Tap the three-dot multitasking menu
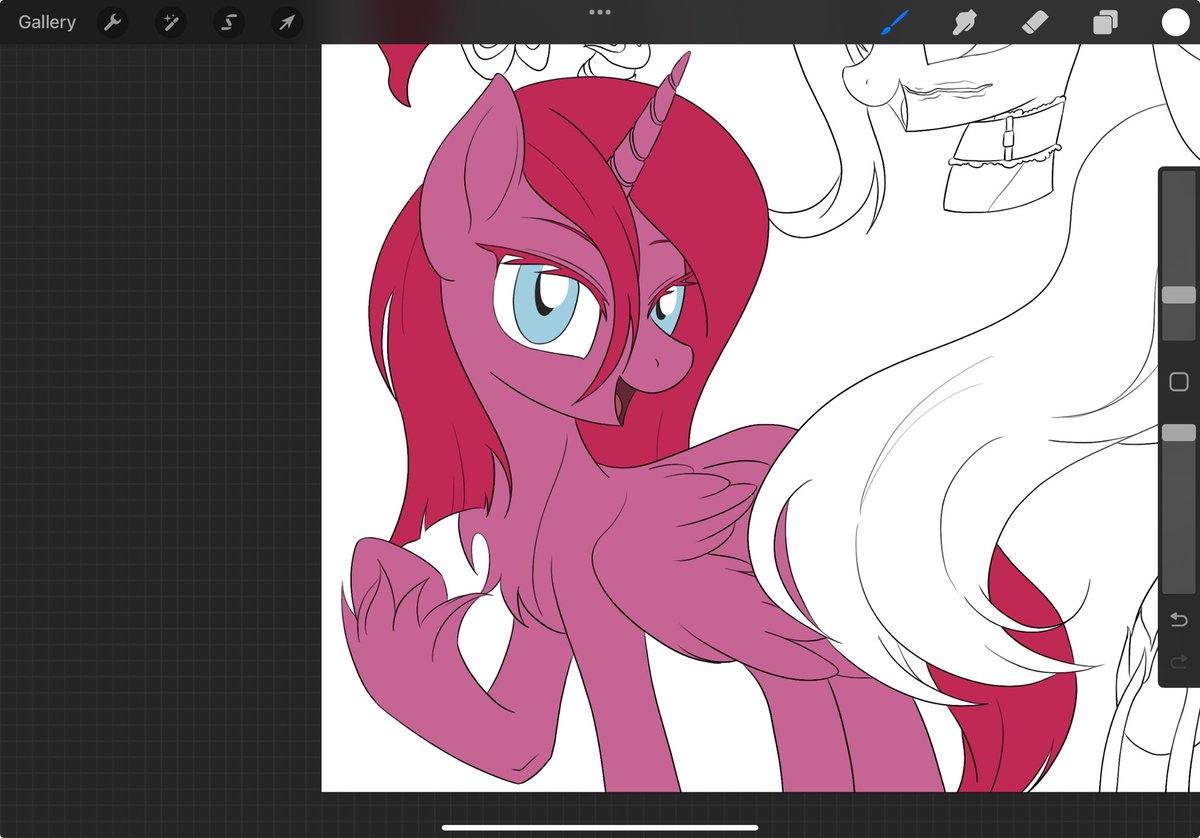This screenshot has height=838, width=1200. pyautogui.click(x=600, y=12)
